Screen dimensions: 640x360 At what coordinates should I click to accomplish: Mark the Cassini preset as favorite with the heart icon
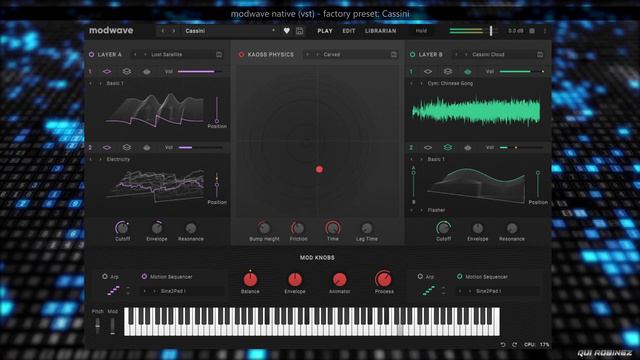[287, 31]
